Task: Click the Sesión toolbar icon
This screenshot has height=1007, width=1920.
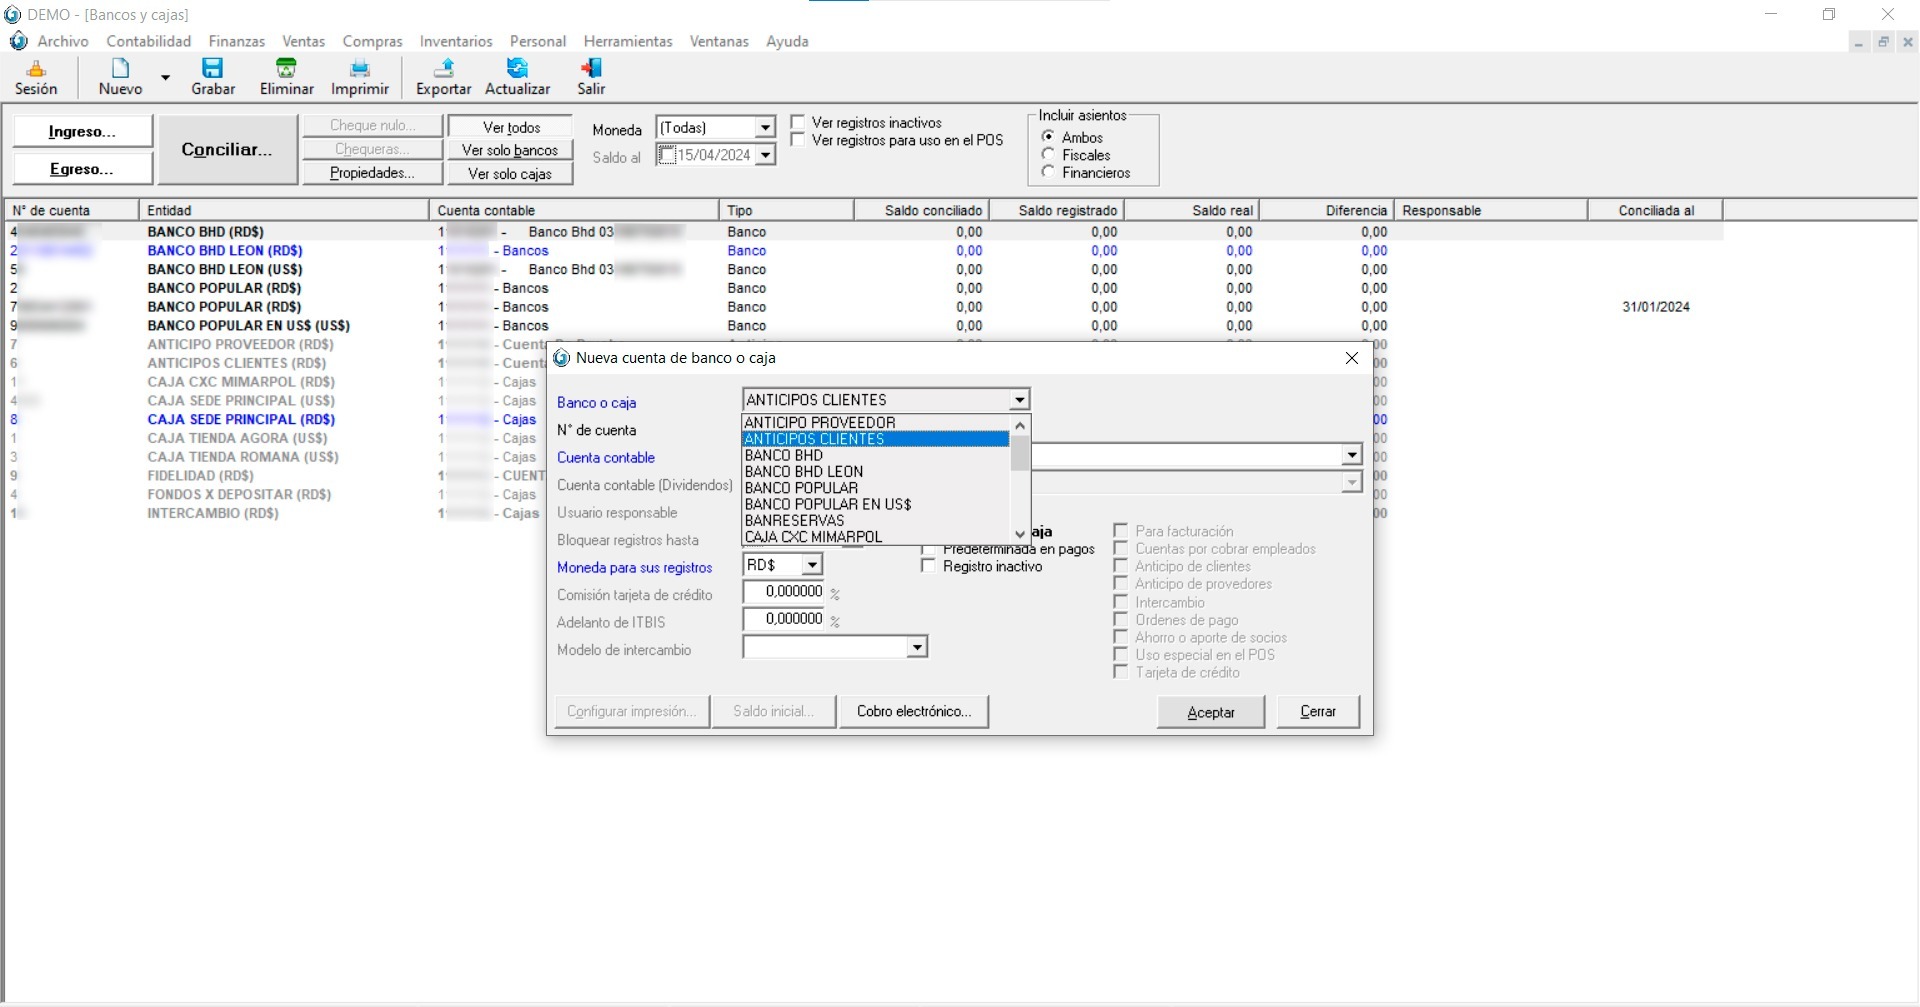Action: (36, 68)
